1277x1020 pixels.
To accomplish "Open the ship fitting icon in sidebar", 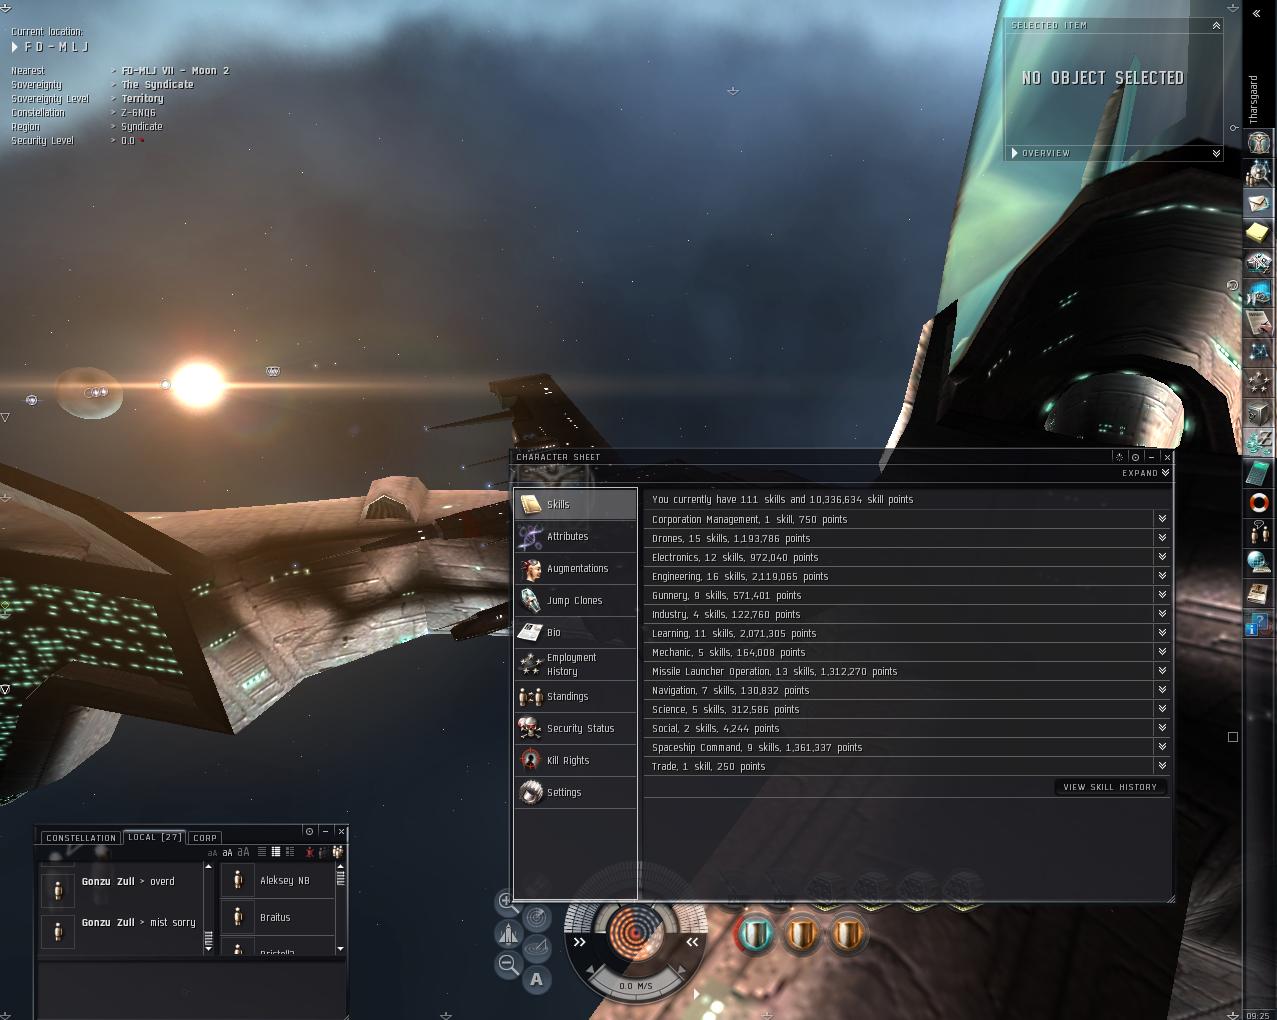I will click(x=1259, y=263).
